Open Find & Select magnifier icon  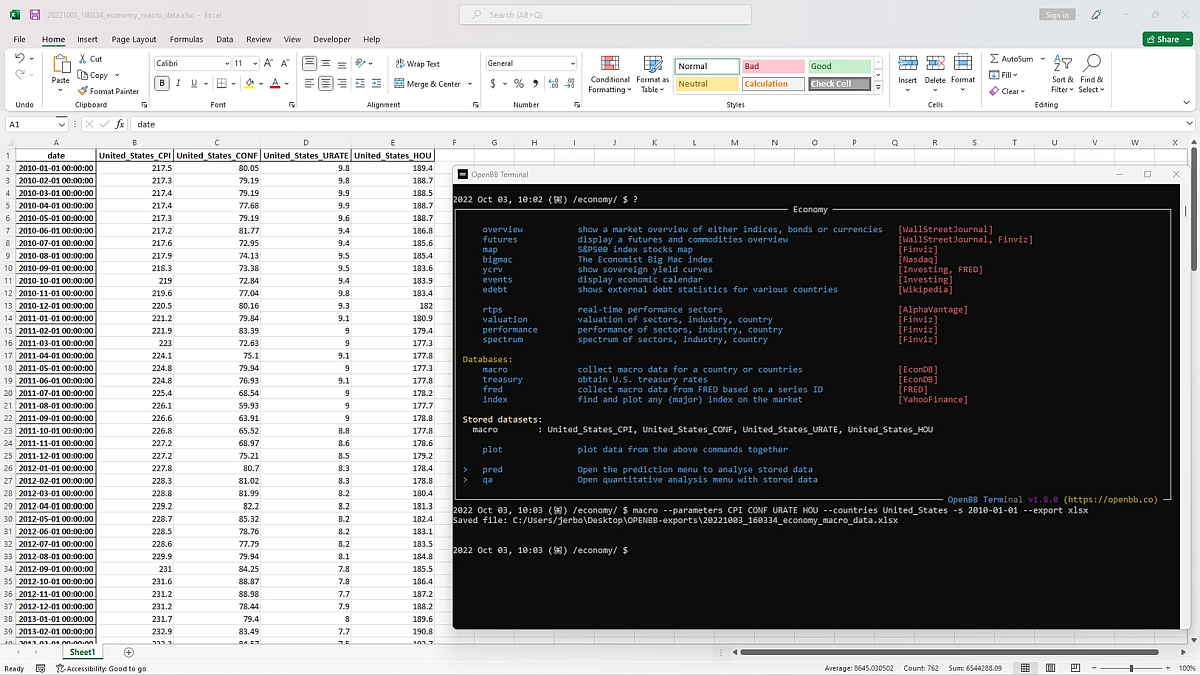(1092, 63)
